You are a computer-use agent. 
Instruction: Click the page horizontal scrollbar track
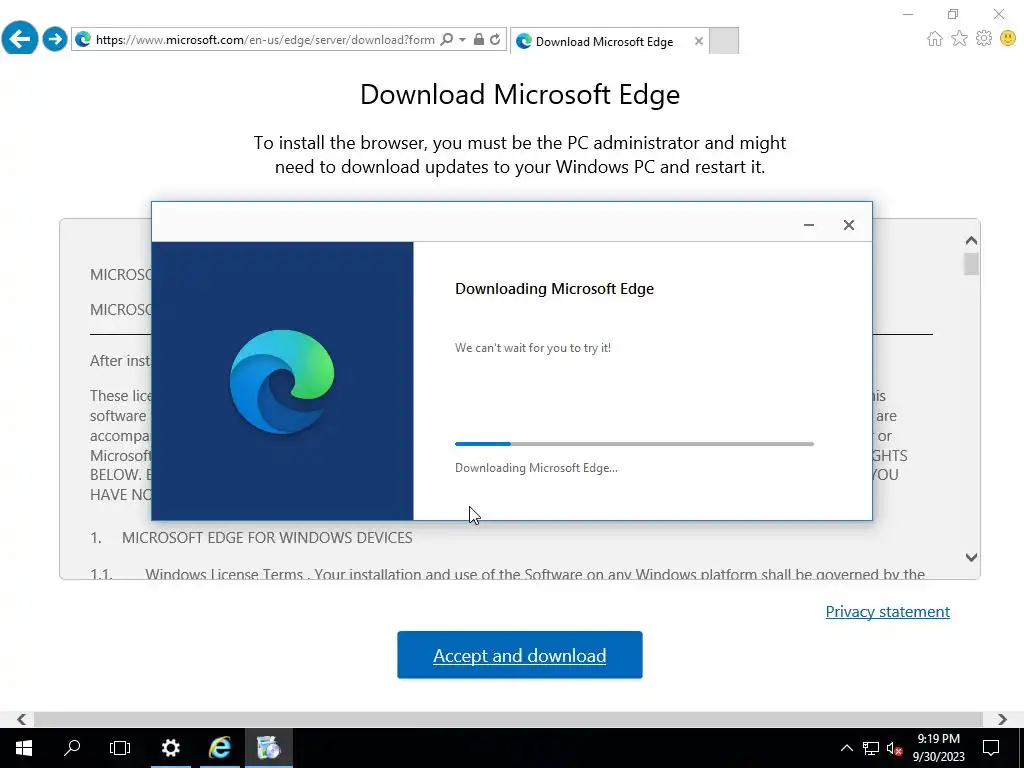(x=508, y=719)
